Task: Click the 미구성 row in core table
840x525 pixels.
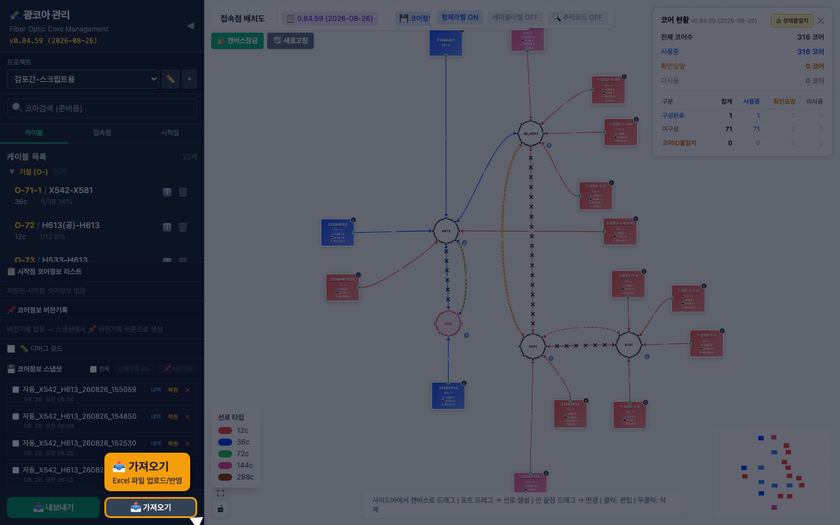Action: point(742,129)
